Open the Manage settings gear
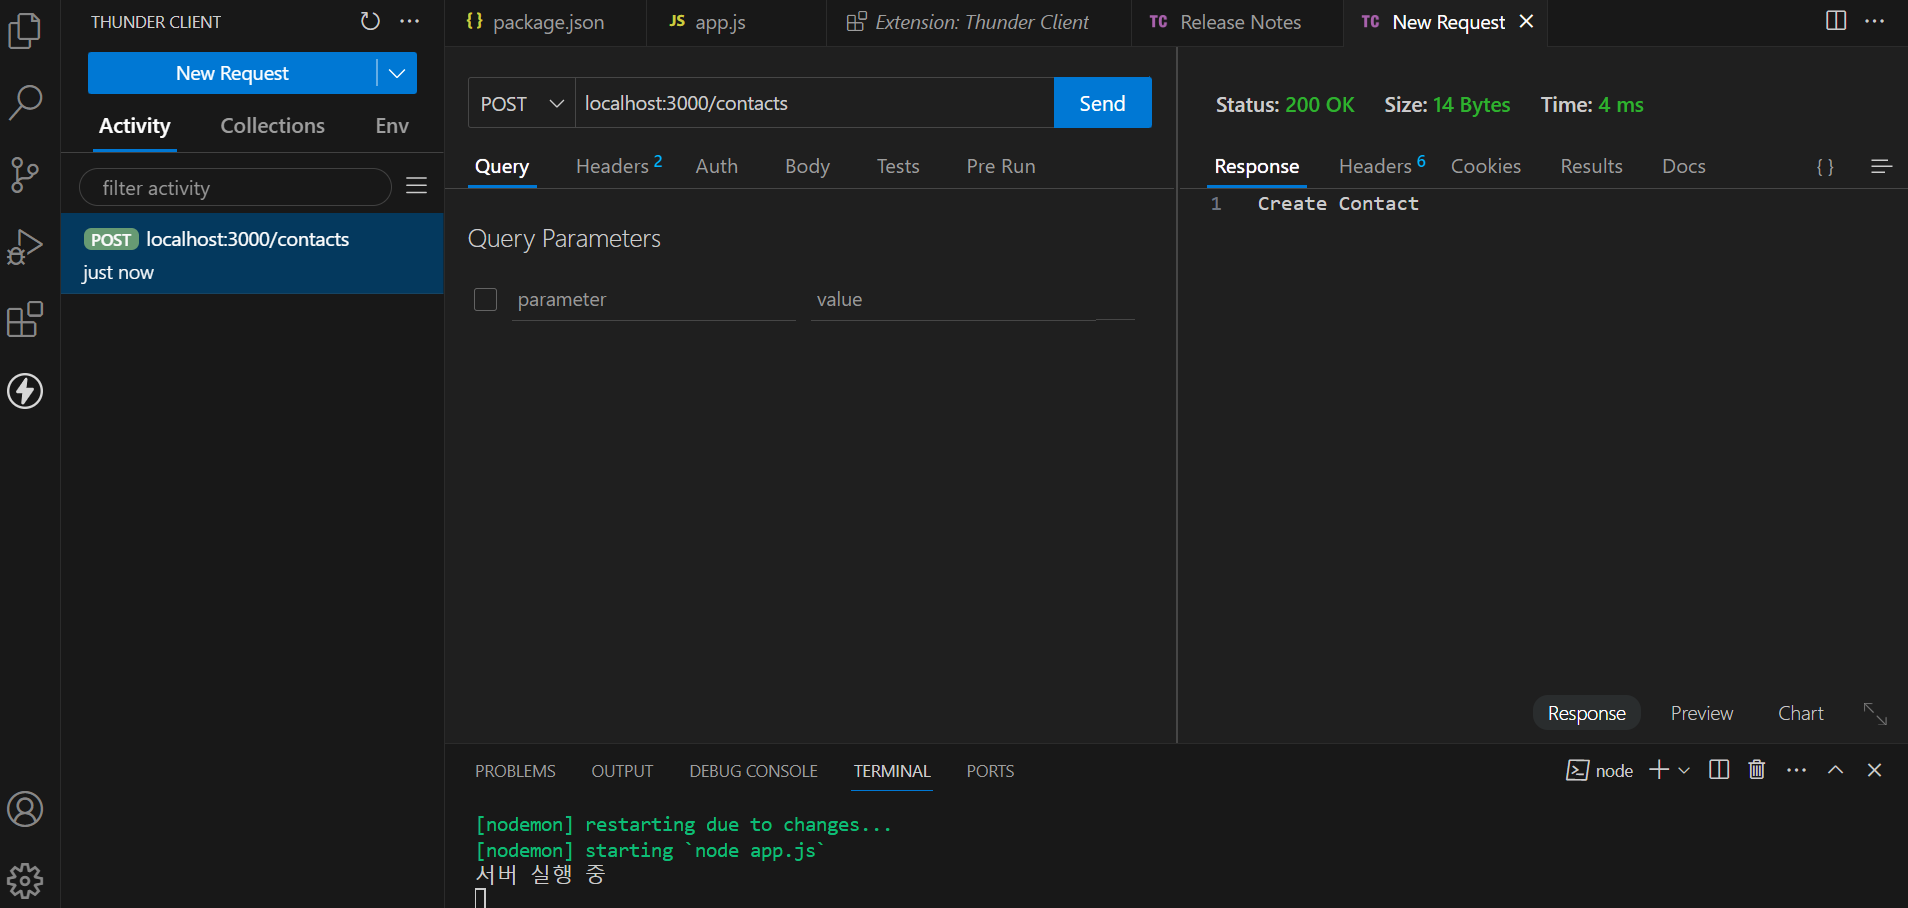The height and width of the screenshot is (908, 1908). (x=25, y=880)
